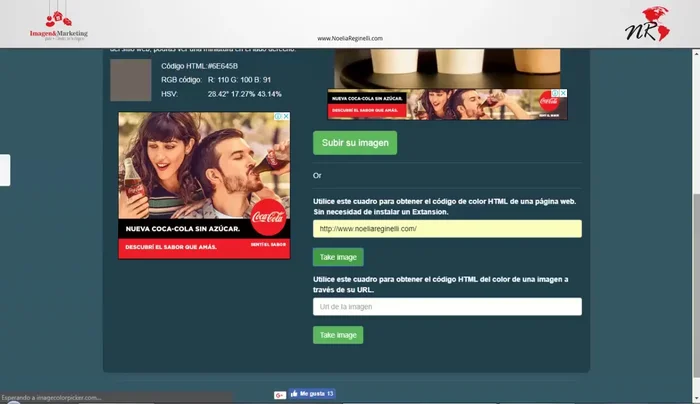Click the Facebook Me gusta button

click(x=312, y=394)
